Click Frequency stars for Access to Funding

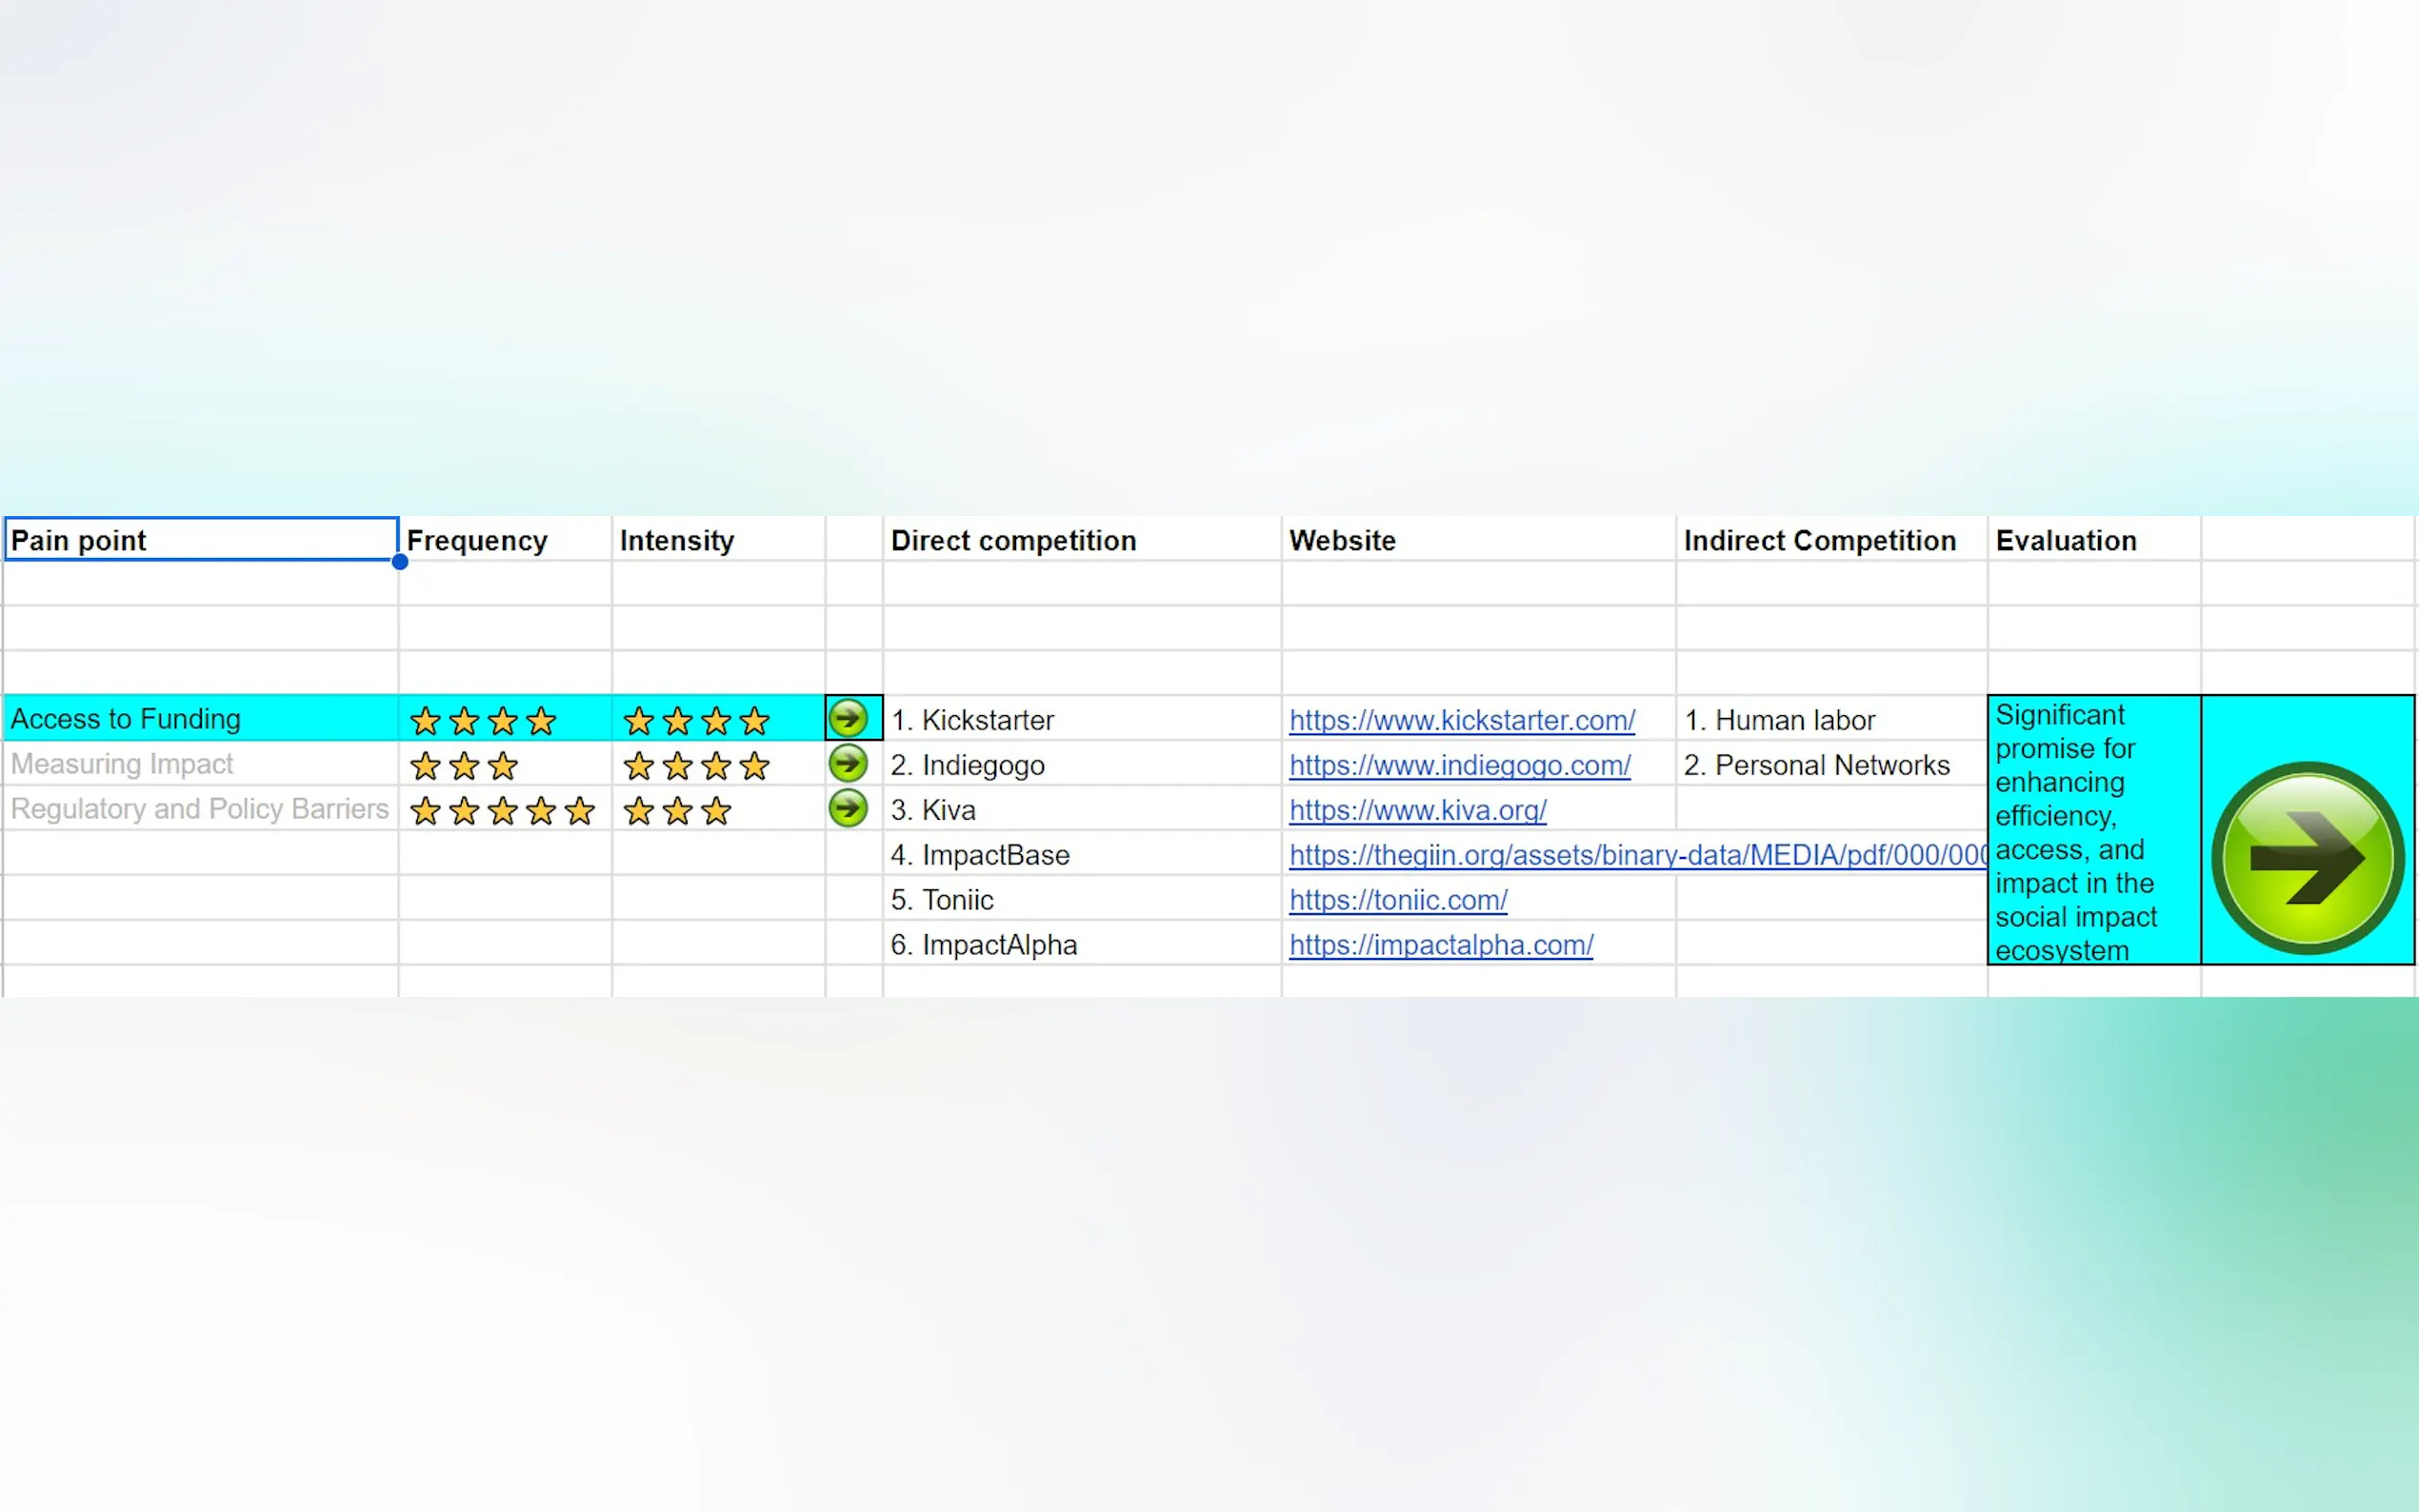[483, 720]
